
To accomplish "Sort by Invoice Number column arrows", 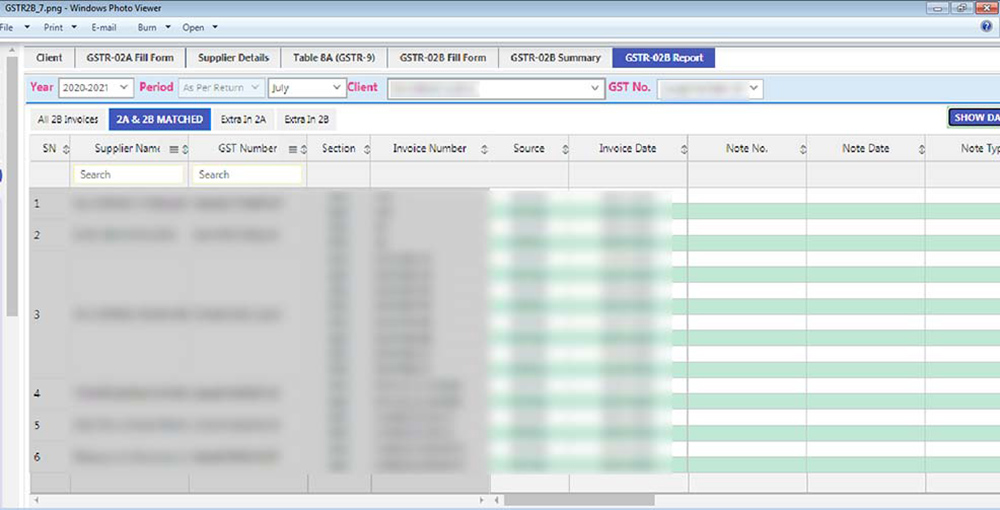I will click(484, 149).
